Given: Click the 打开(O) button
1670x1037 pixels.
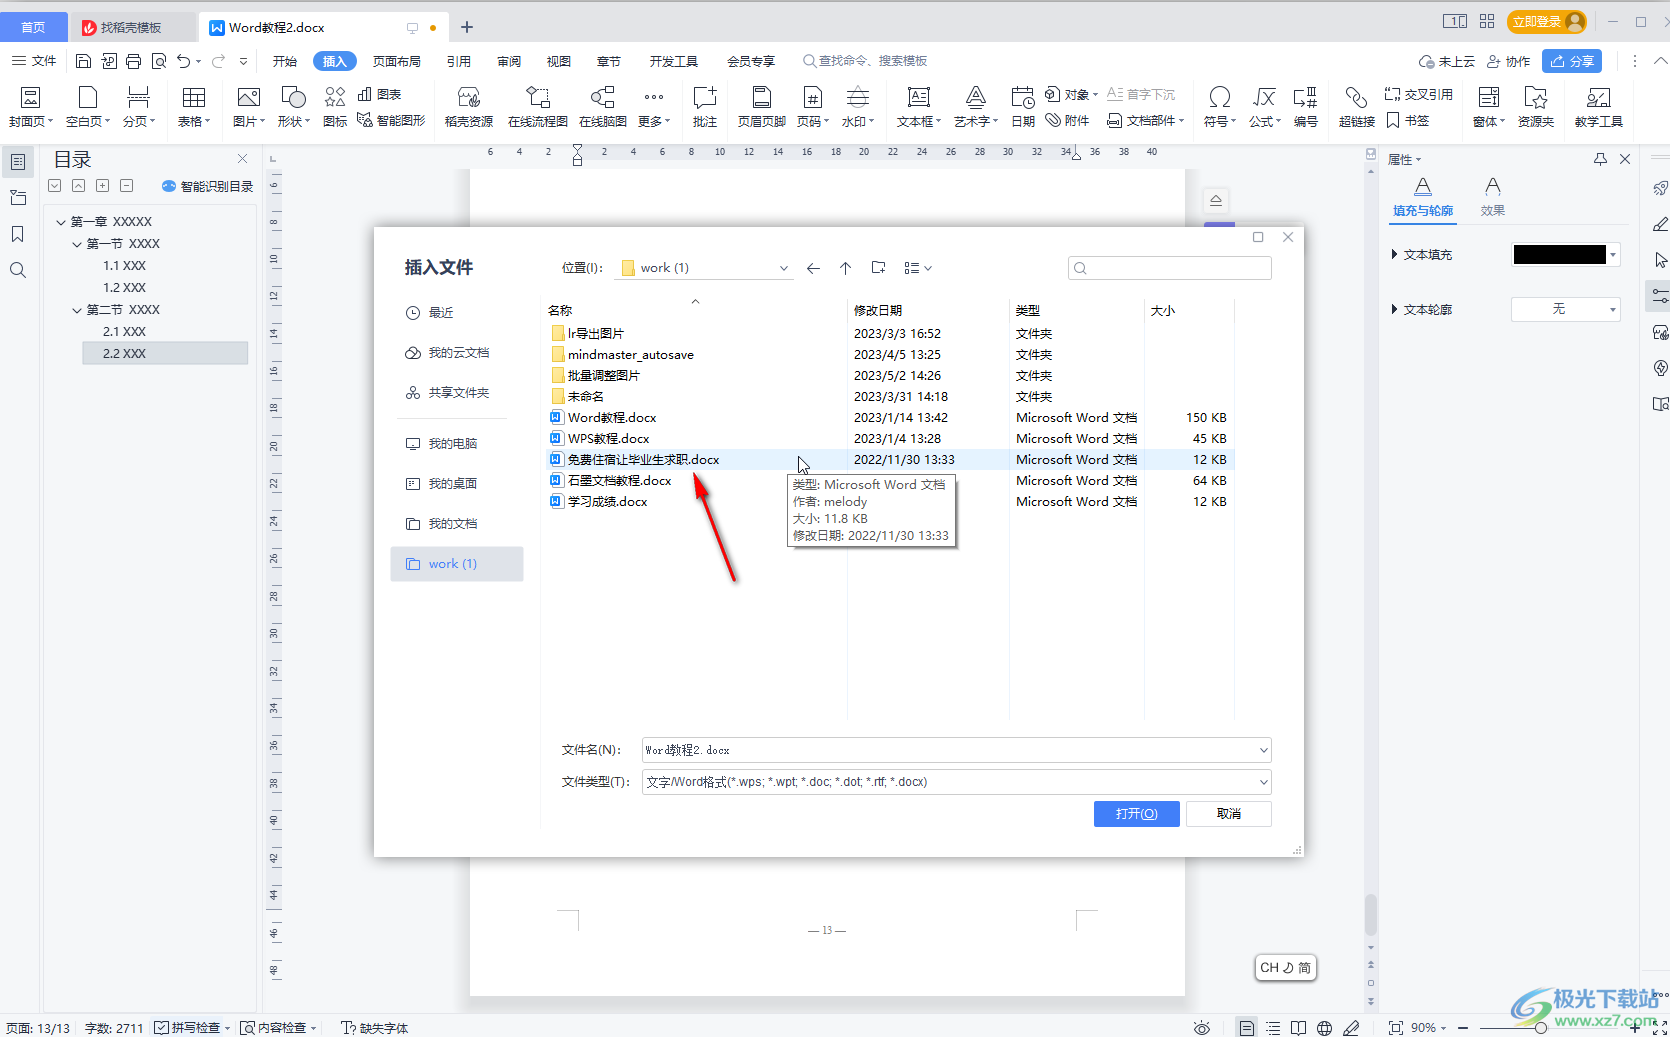Looking at the screenshot, I should 1136,814.
